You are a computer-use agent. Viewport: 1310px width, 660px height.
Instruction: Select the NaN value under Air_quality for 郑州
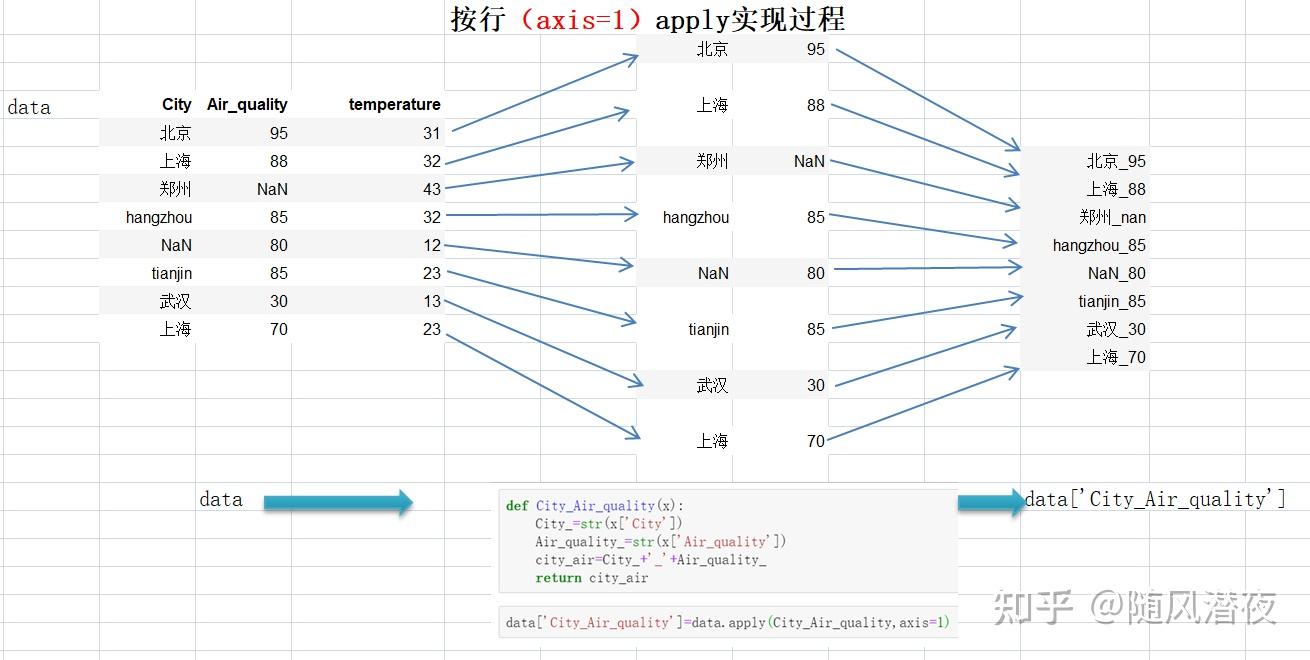(x=271, y=188)
